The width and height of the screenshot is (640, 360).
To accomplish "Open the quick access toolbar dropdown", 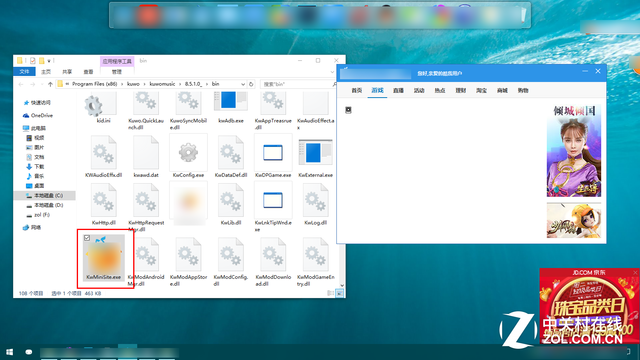I will pyautogui.click(x=49, y=61).
